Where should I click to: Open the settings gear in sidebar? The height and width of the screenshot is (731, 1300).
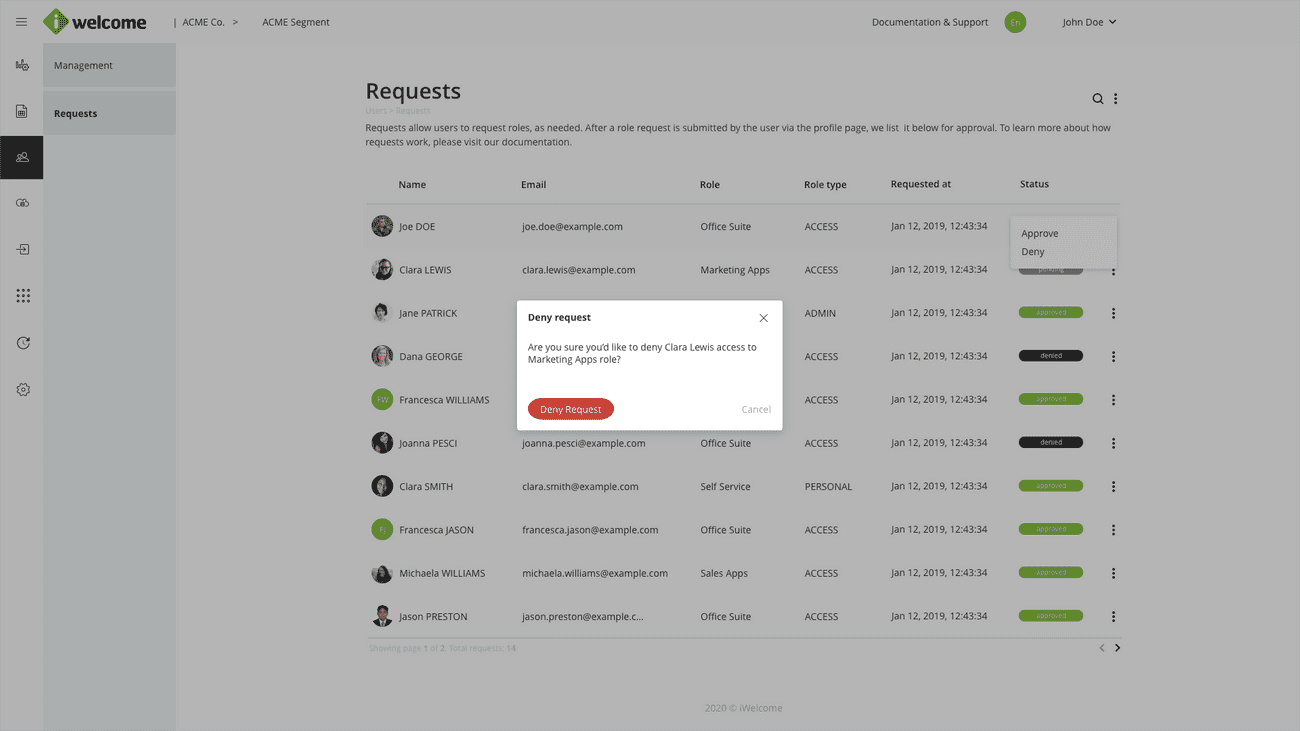click(x=22, y=389)
